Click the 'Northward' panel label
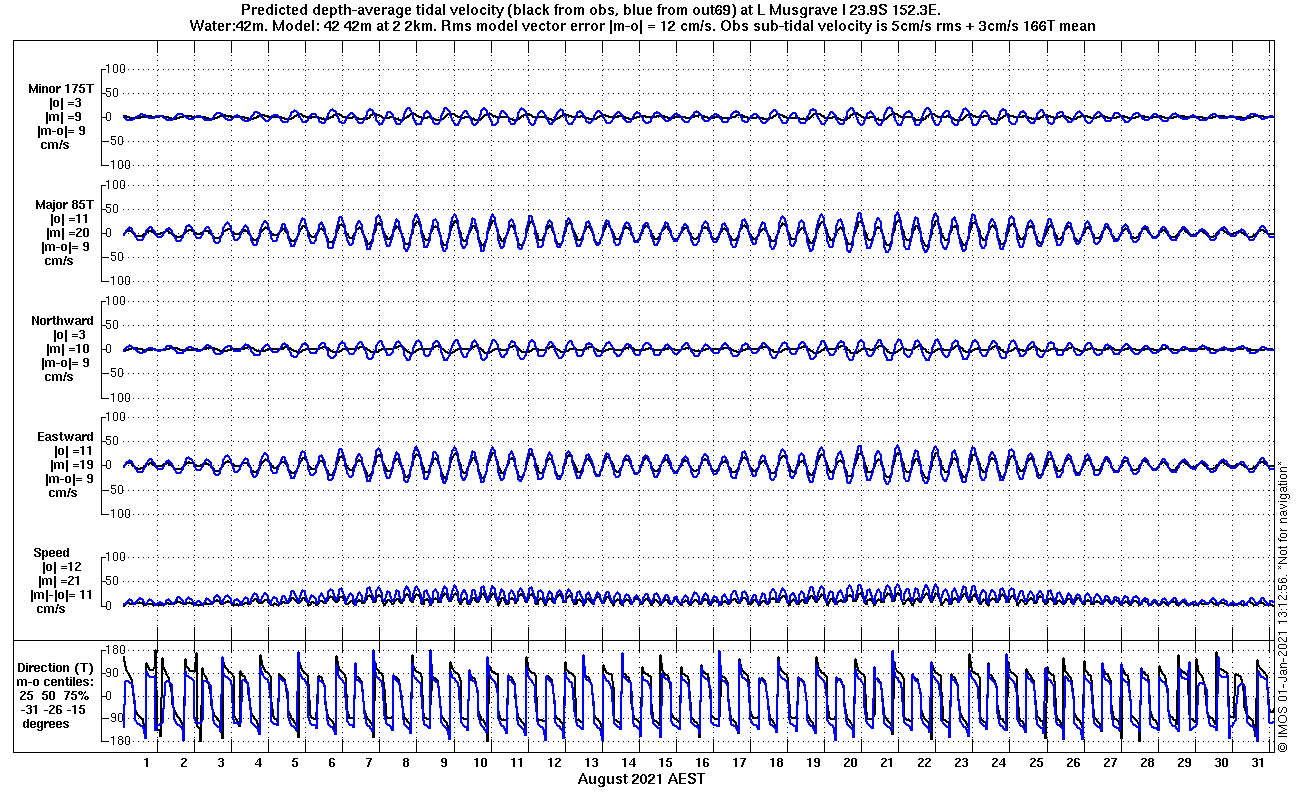The image size is (1300, 800). [x=62, y=321]
